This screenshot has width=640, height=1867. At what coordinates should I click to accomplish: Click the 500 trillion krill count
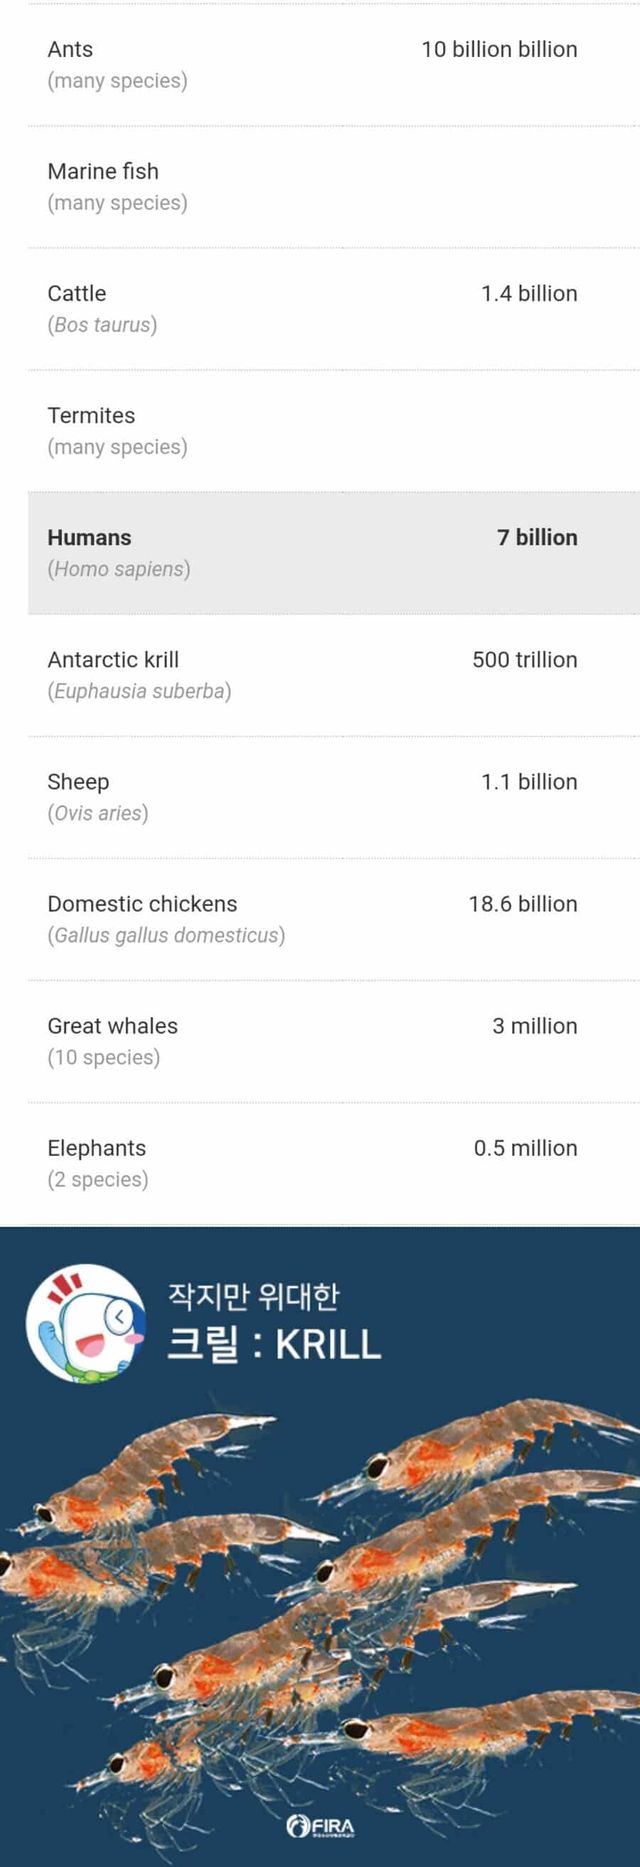click(x=524, y=659)
